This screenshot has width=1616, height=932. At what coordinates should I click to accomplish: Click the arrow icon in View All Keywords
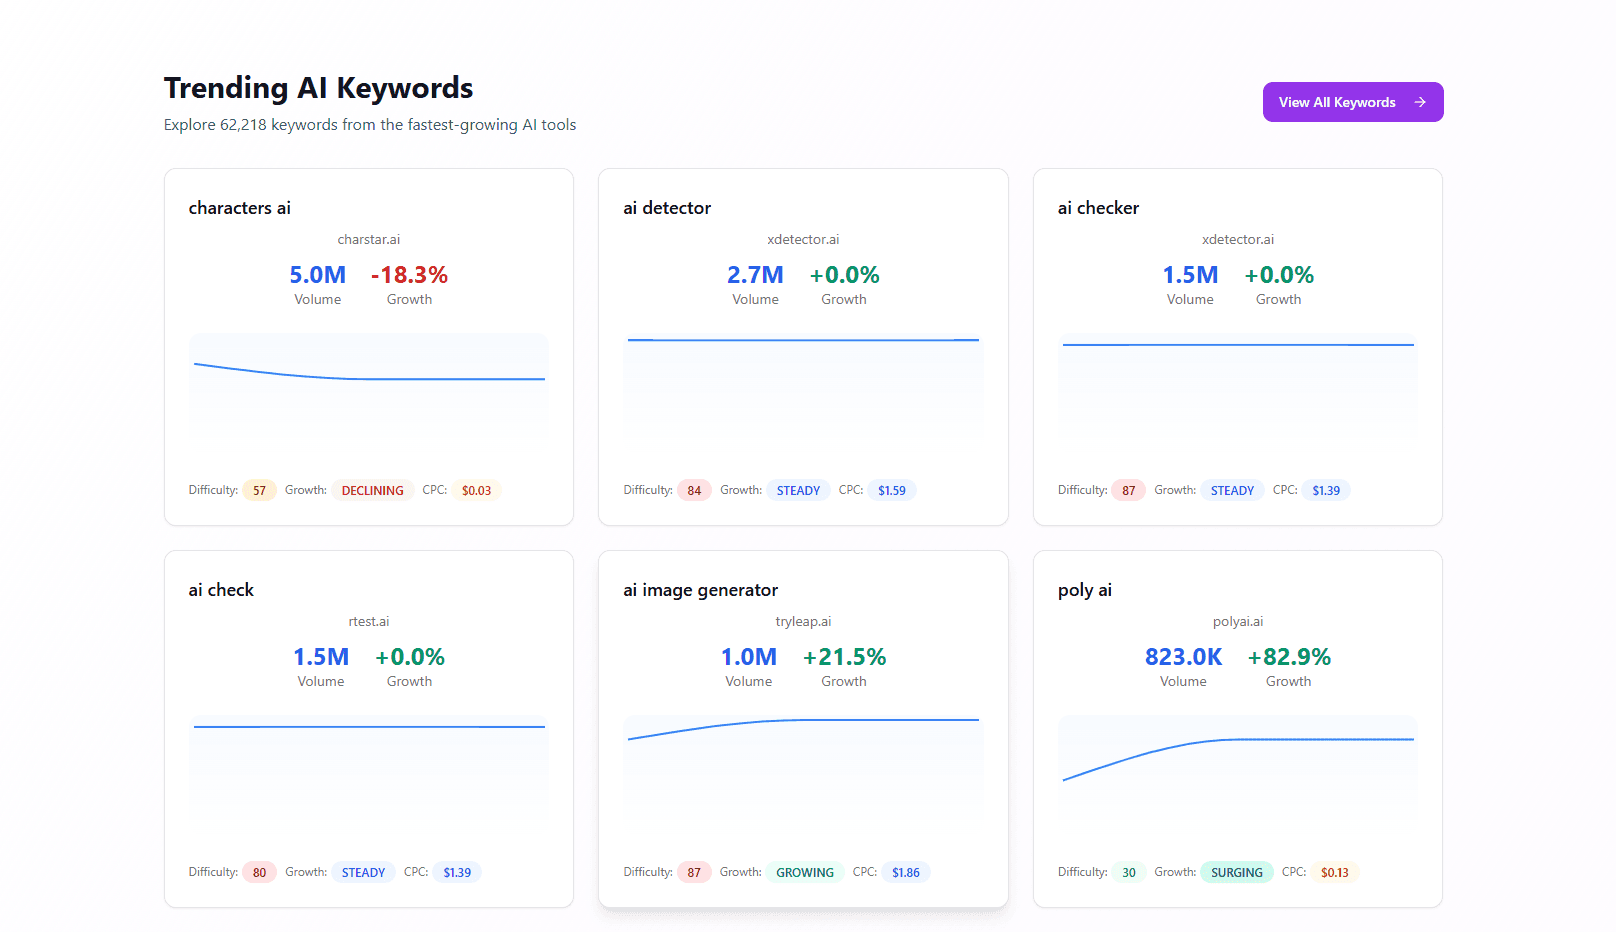point(1419,102)
